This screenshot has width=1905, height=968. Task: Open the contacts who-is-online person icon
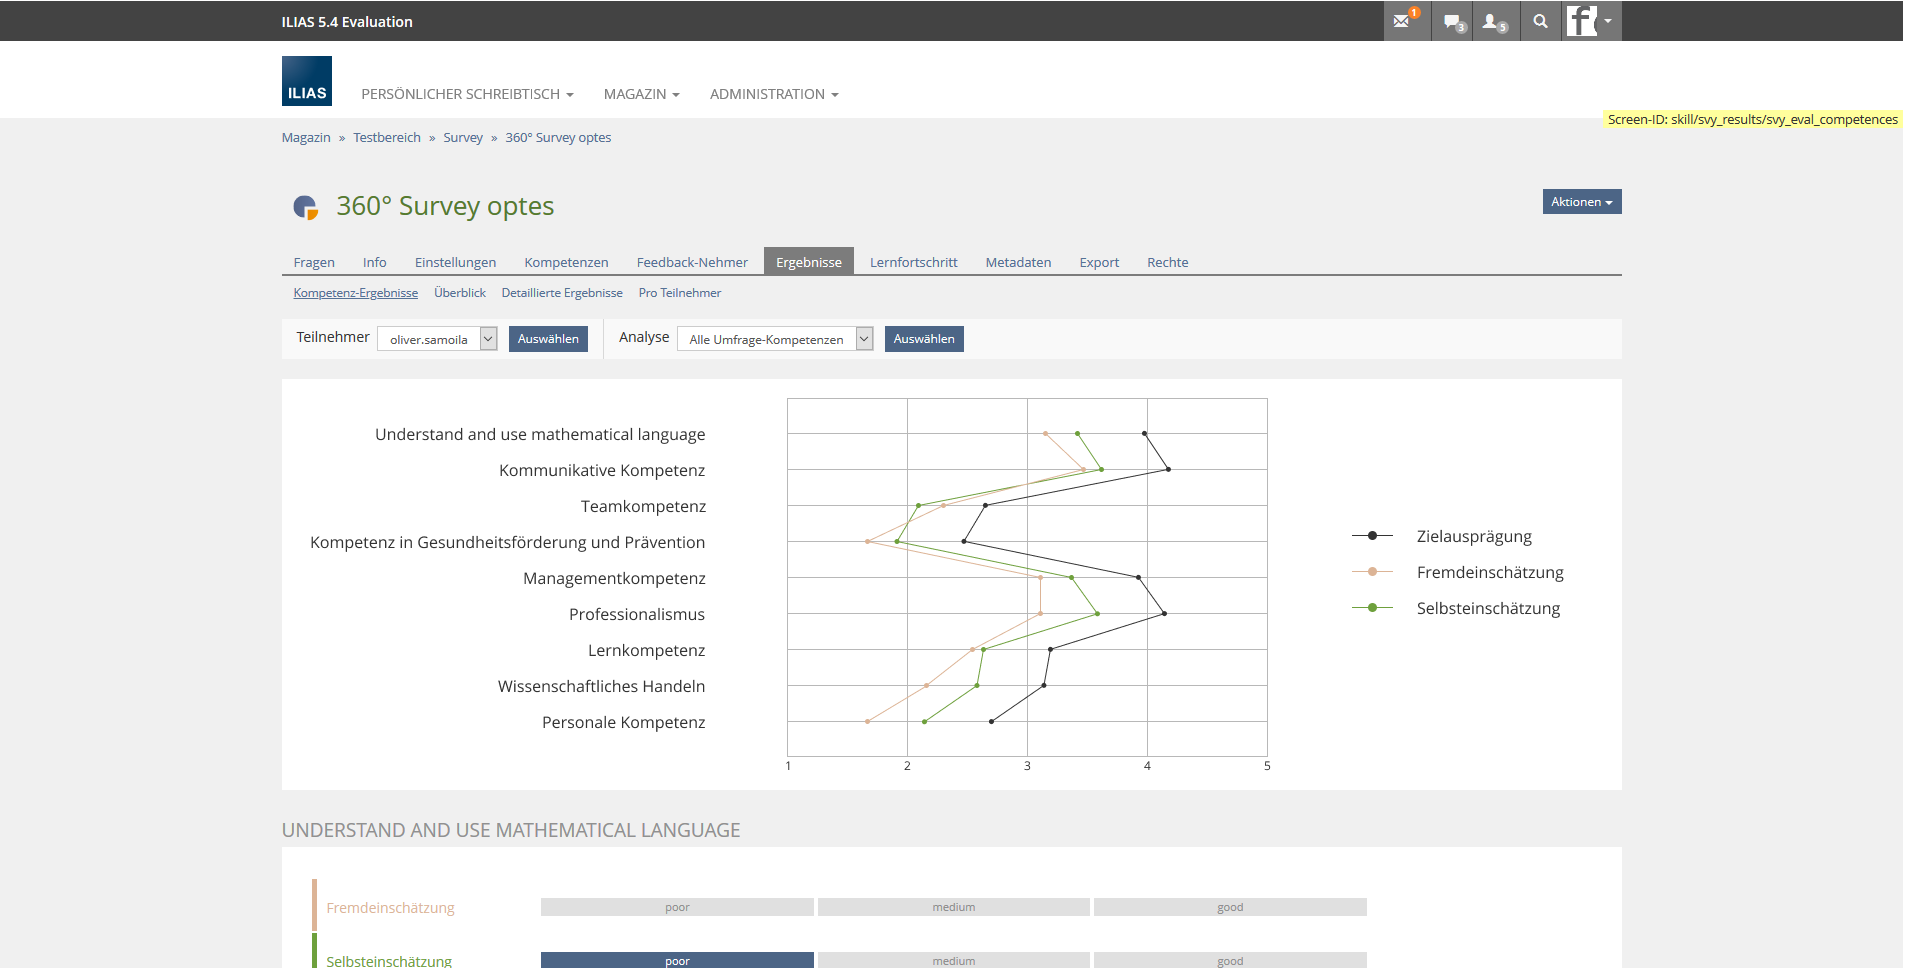[x=1492, y=21]
